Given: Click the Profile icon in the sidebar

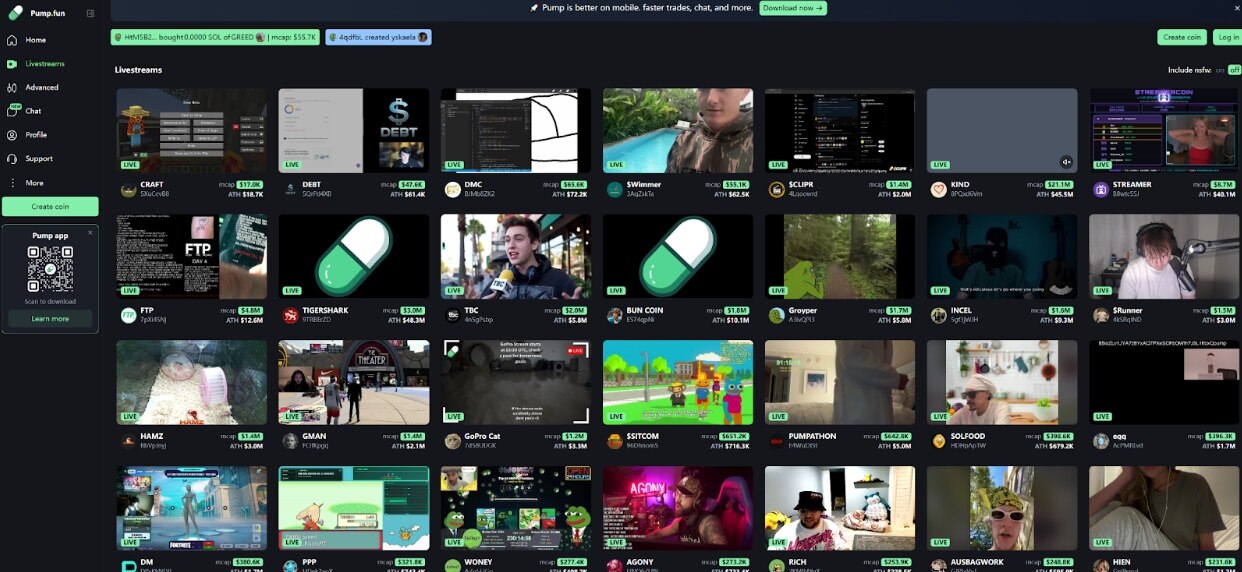Looking at the screenshot, I should (x=12, y=135).
